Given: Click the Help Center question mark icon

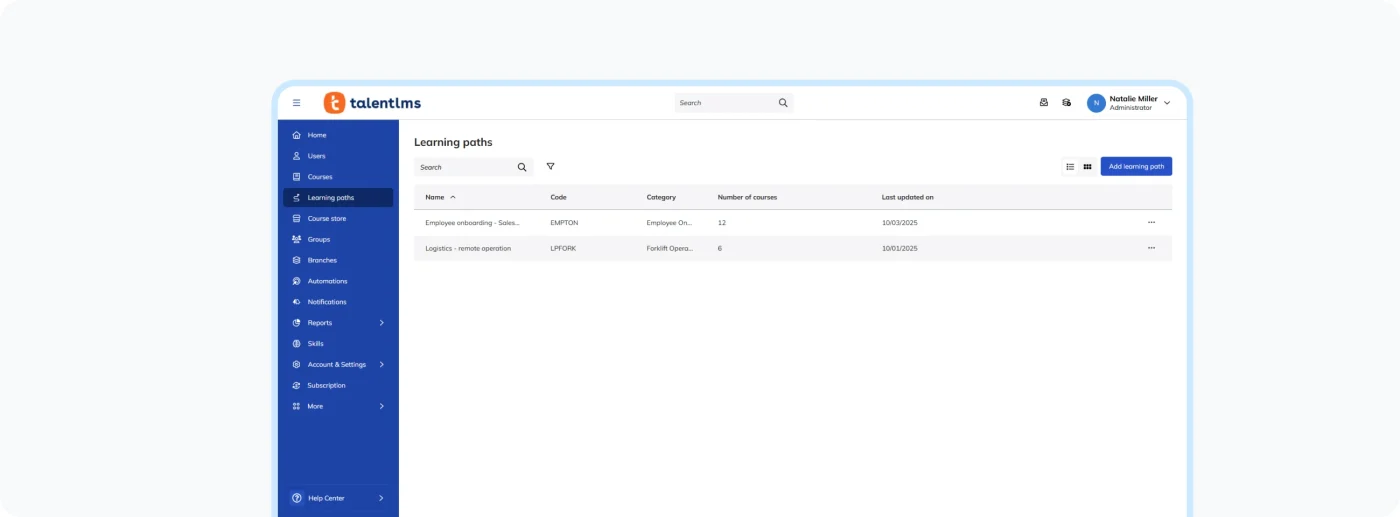Looking at the screenshot, I should (x=296, y=498).
